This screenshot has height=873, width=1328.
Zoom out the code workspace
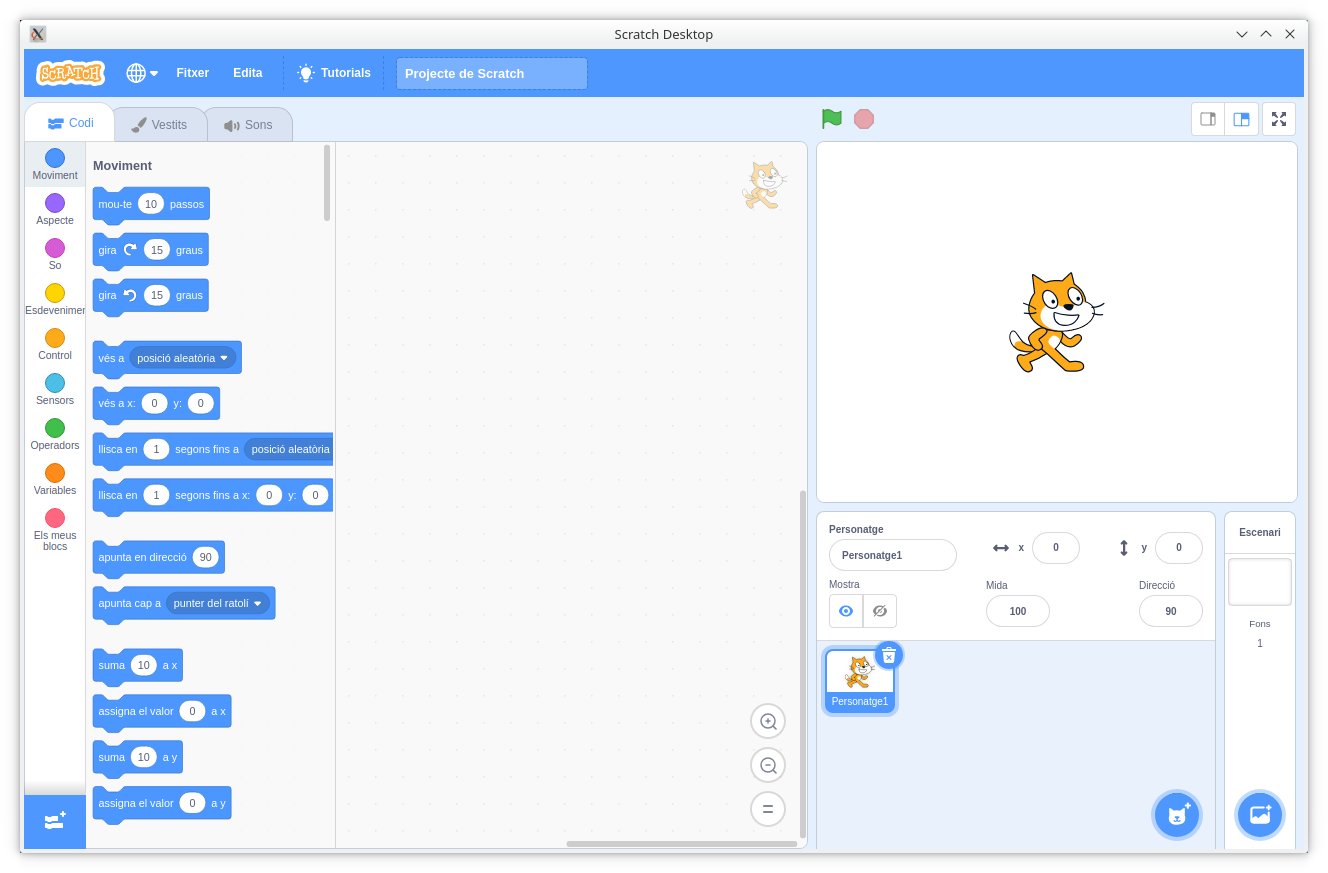pyautogui.click(x=768, y=765)
